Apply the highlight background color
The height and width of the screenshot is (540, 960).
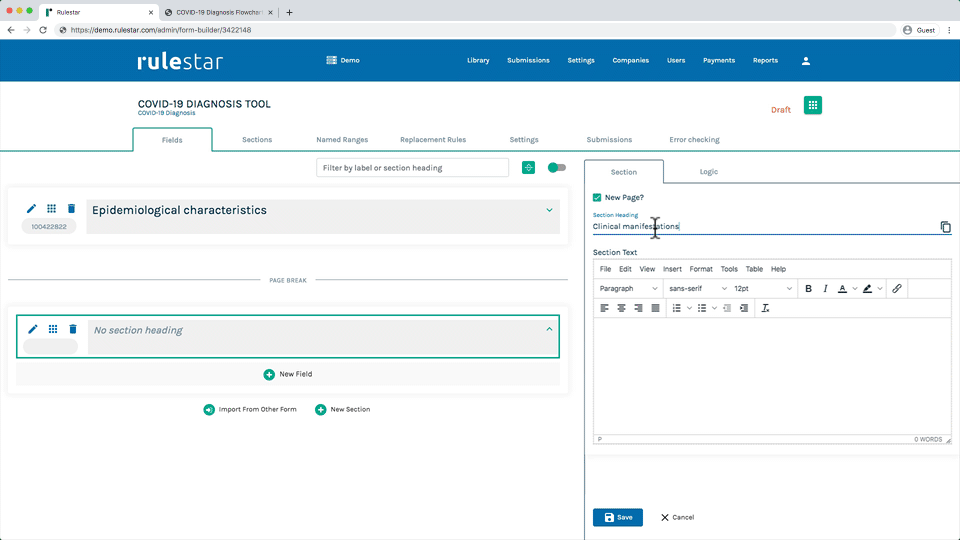tap(868, 288)
